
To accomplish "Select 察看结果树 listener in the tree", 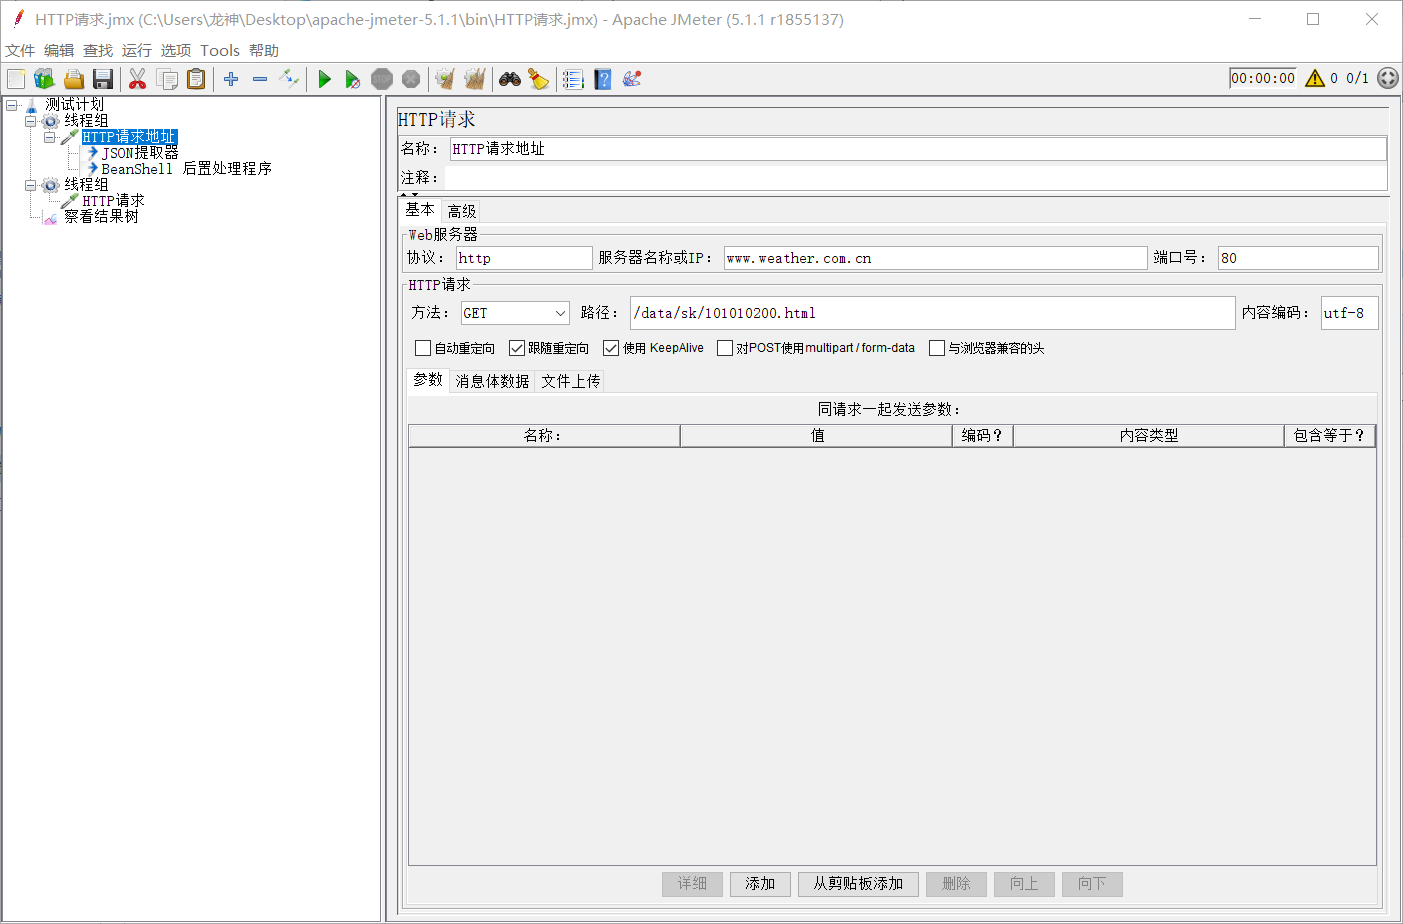I will point(102,216).
